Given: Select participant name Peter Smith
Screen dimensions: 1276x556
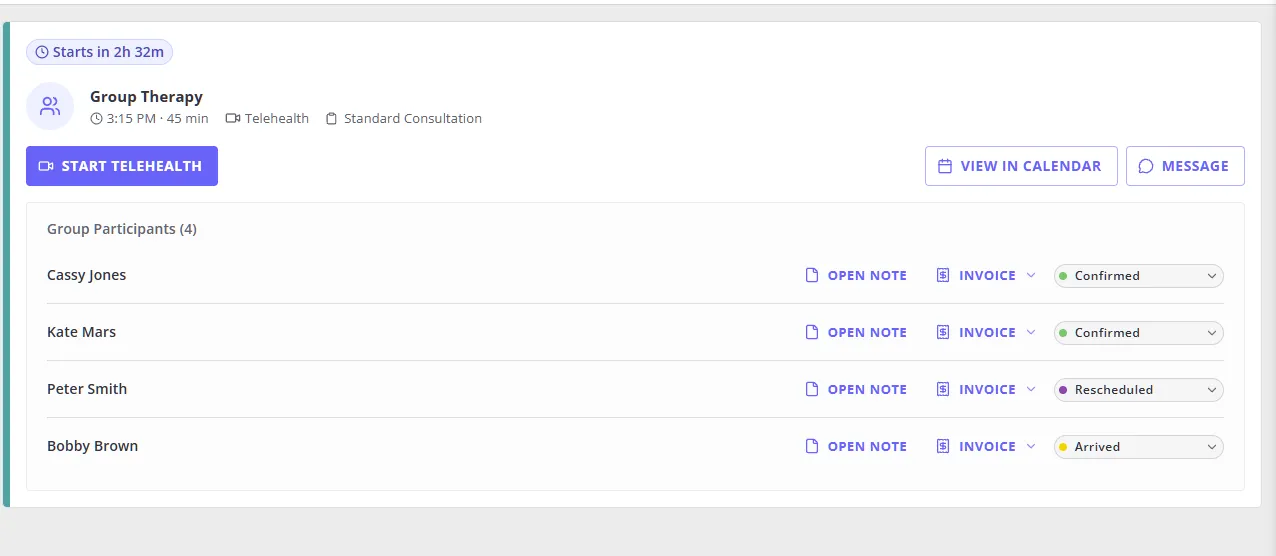Looking at the screenshot, I should pyautogui.click(x=87, y=390).
